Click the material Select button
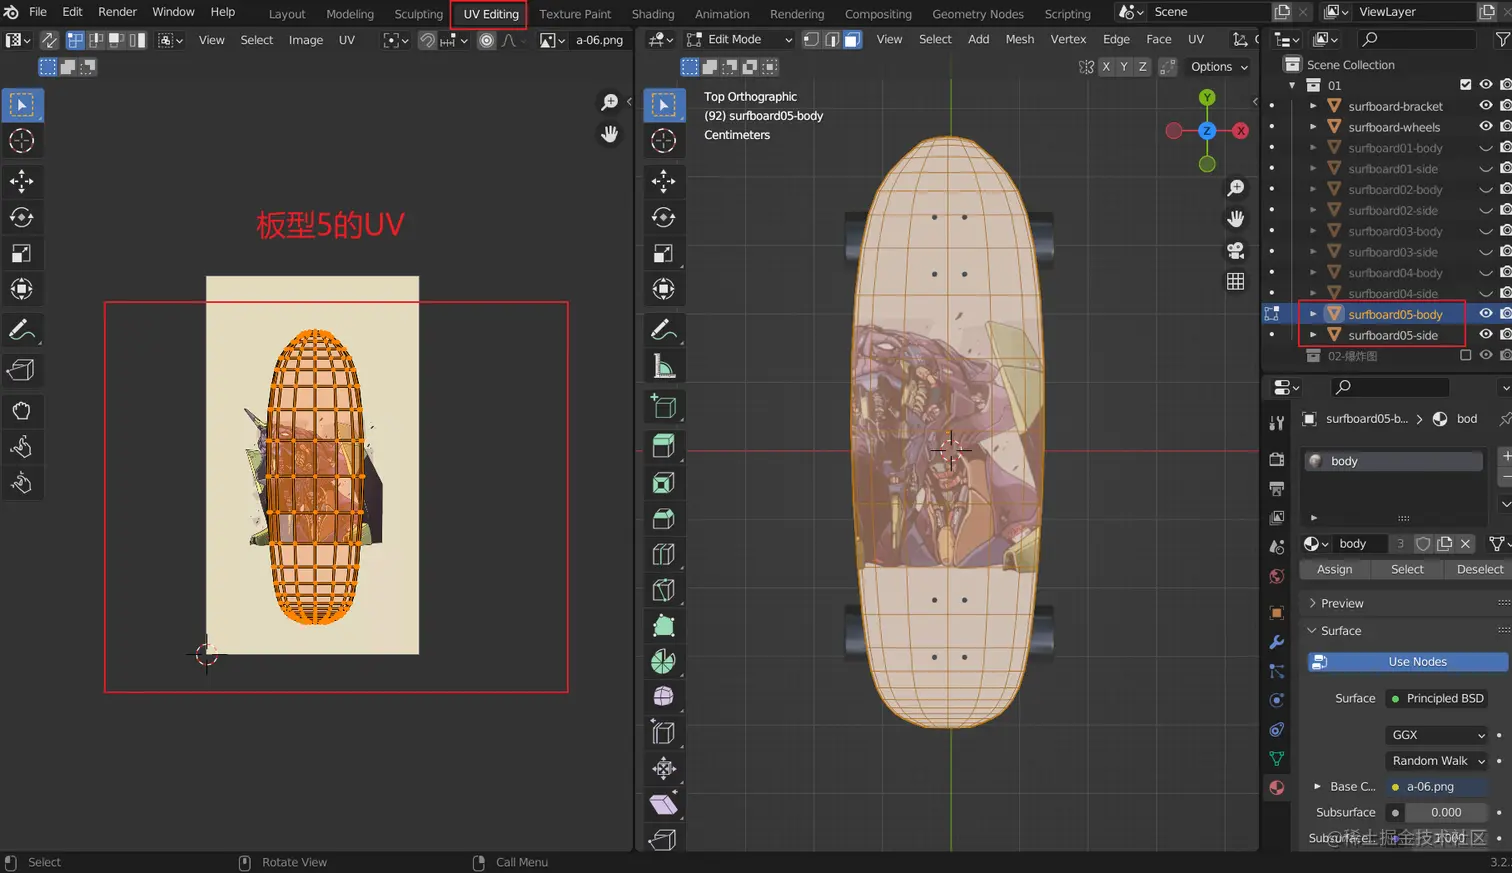Screen dimensions: 1512x873 coord(1407,569)
